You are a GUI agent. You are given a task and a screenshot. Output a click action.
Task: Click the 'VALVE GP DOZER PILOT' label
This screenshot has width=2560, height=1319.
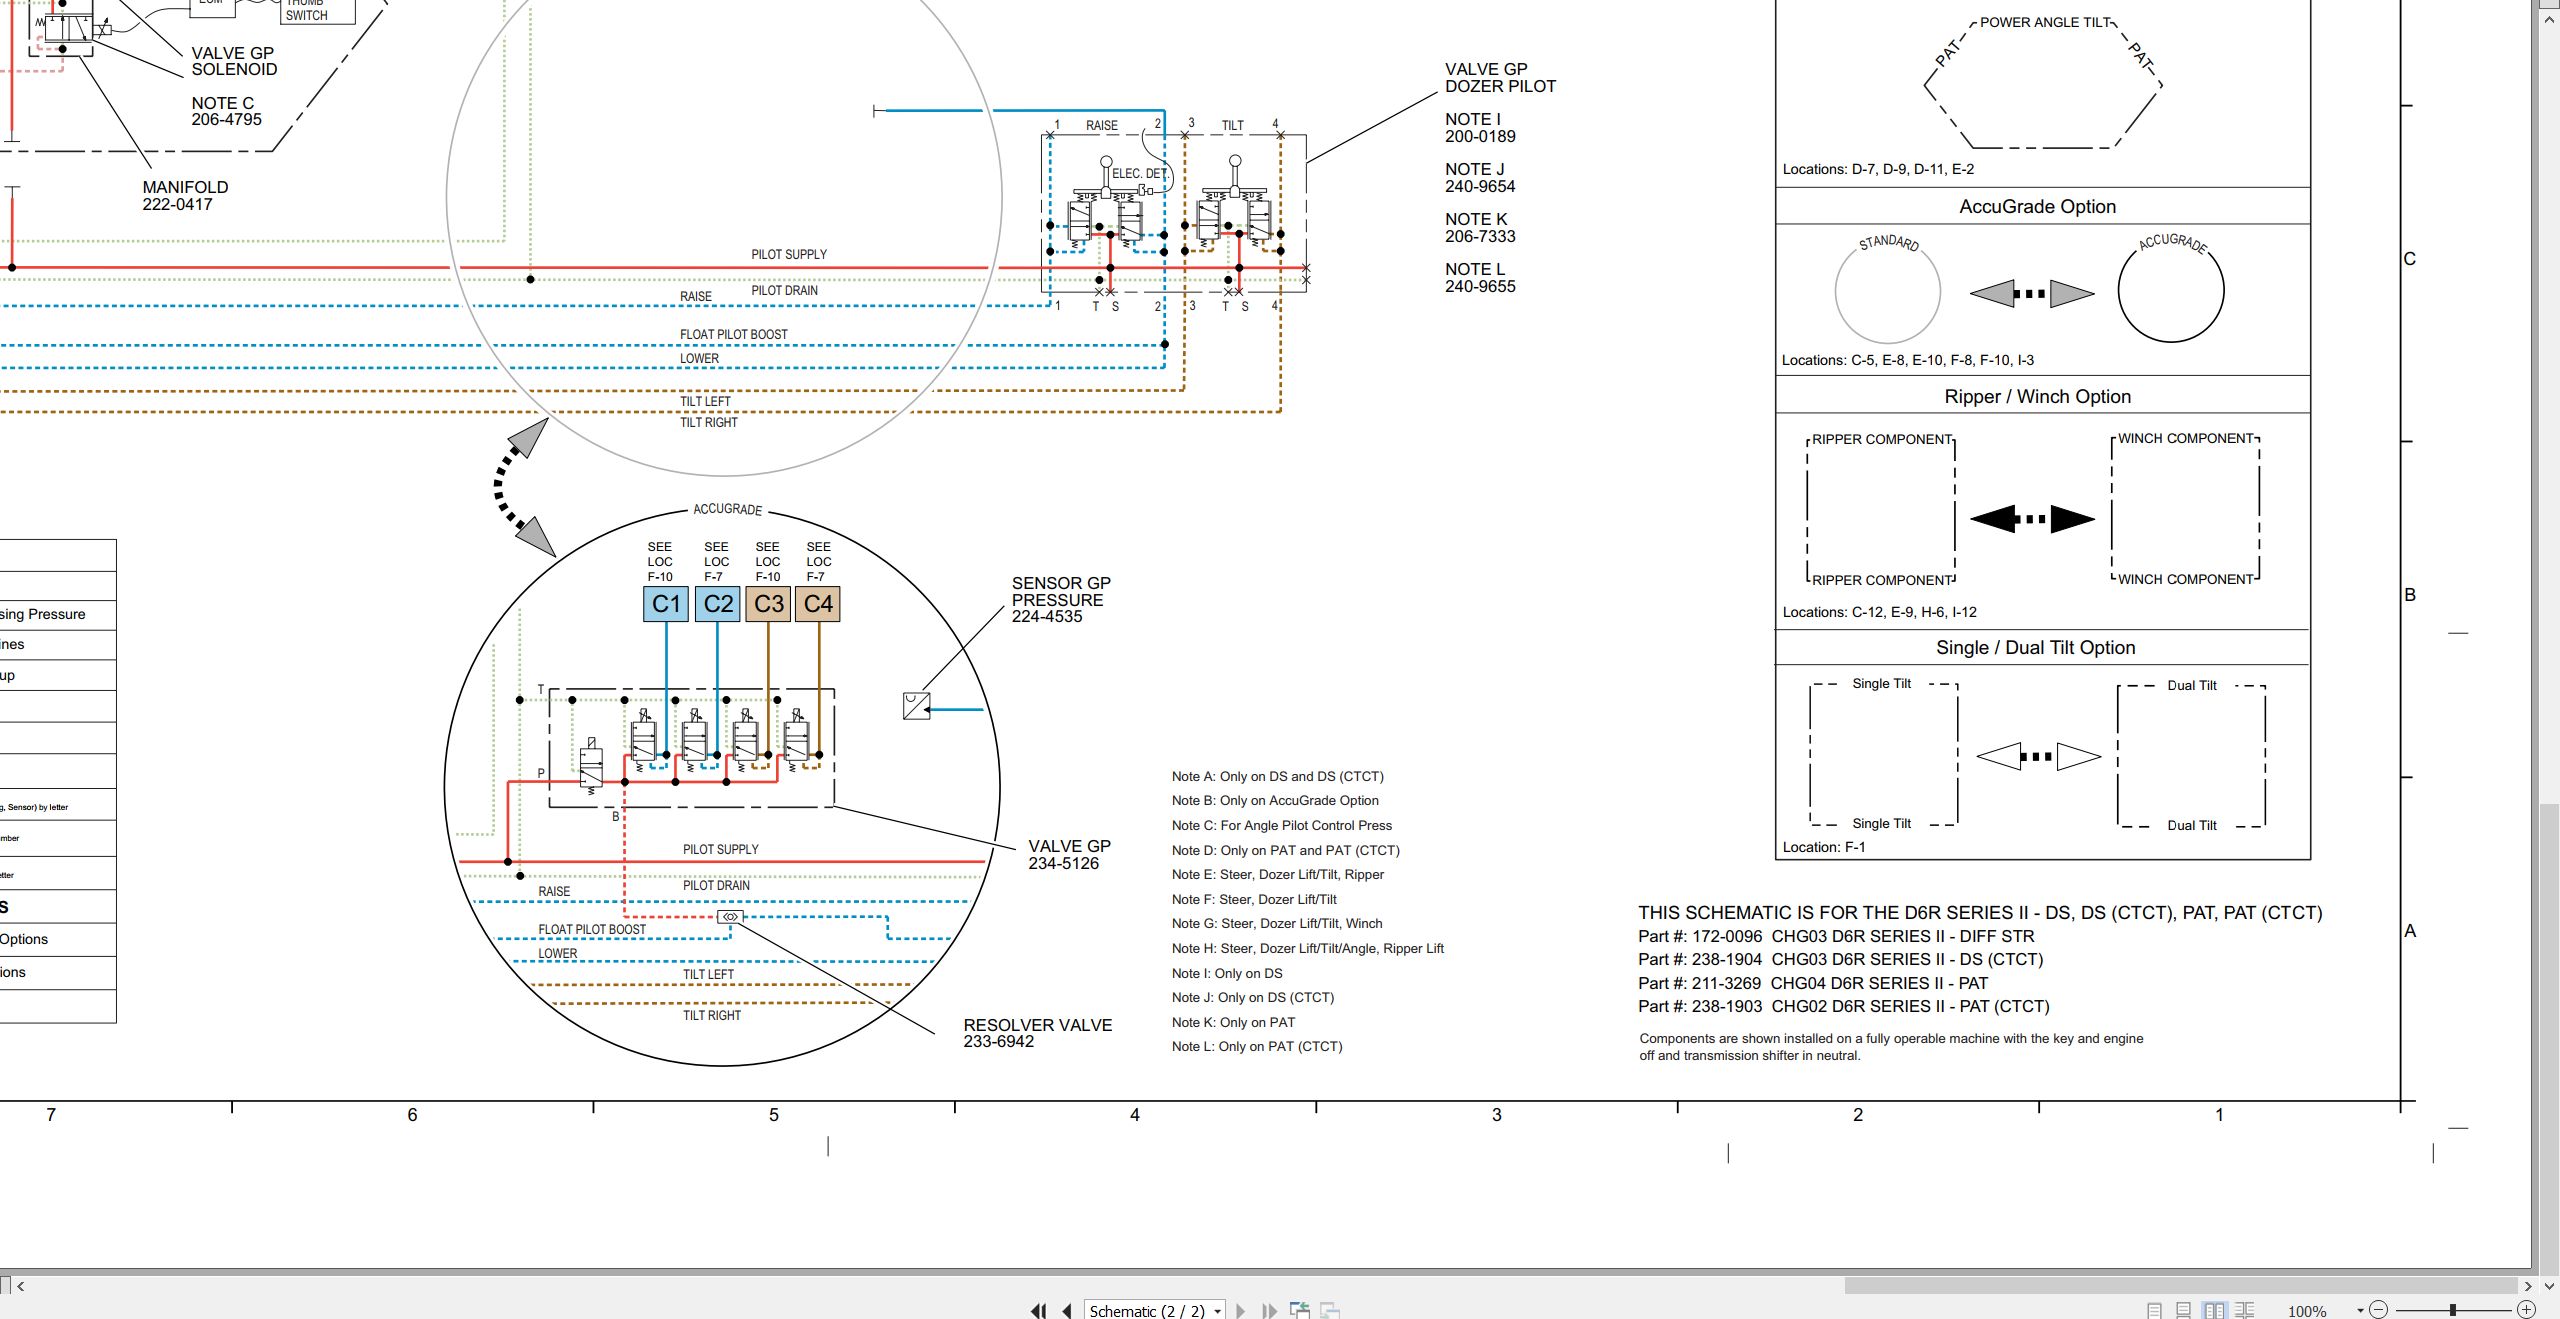click(x=1500, y=78)
